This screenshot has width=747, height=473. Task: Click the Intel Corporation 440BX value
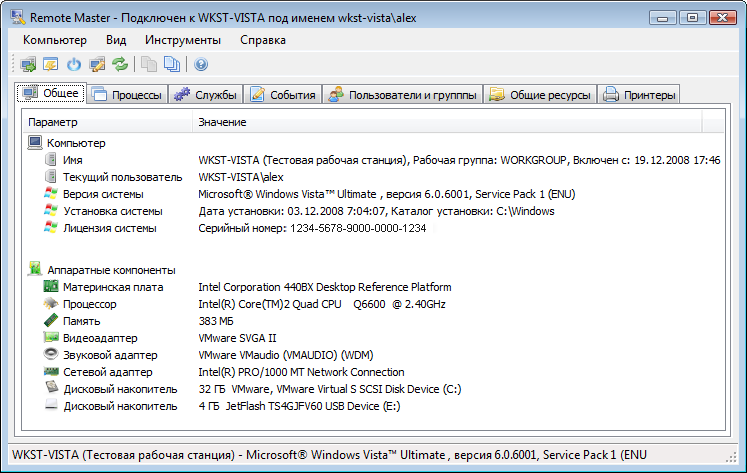click(324, 287)
